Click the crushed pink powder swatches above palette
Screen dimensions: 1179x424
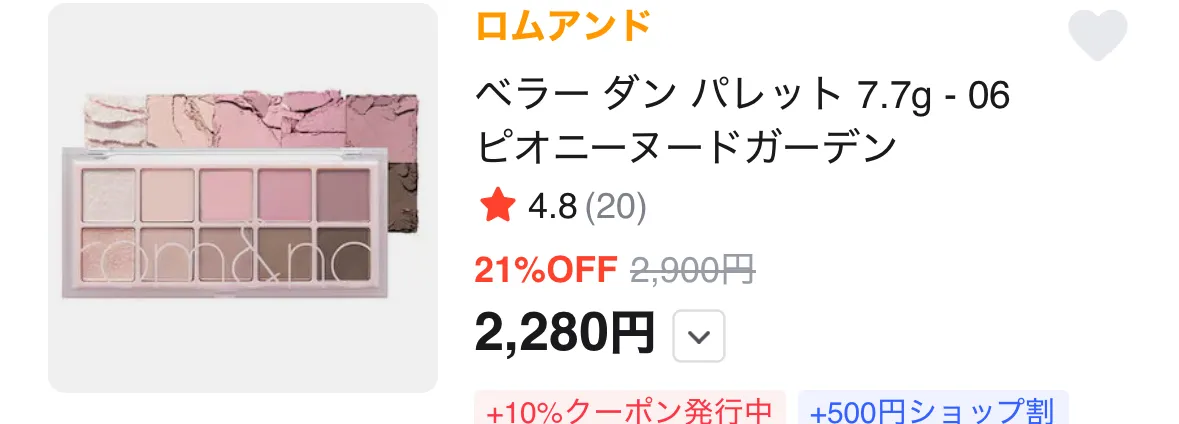coord(252,120)
